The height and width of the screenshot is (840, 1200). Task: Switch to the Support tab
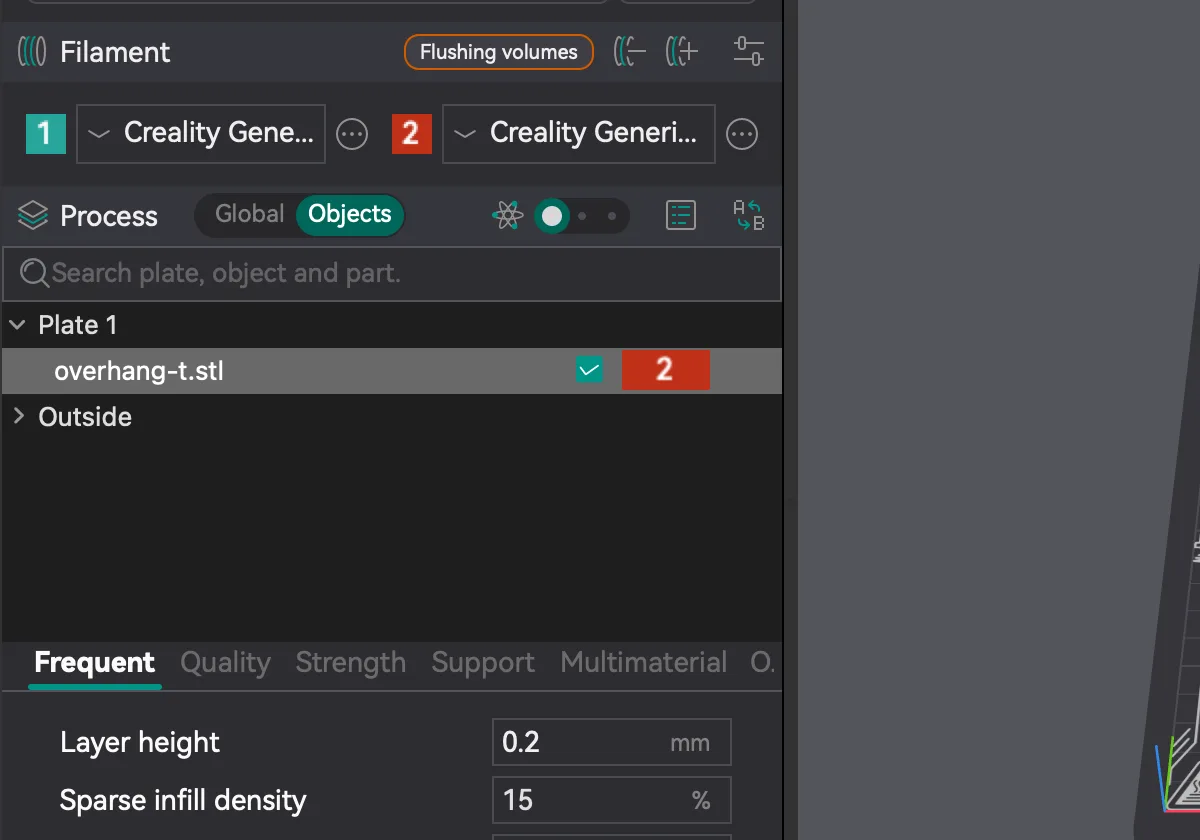(x=483, y=662)
